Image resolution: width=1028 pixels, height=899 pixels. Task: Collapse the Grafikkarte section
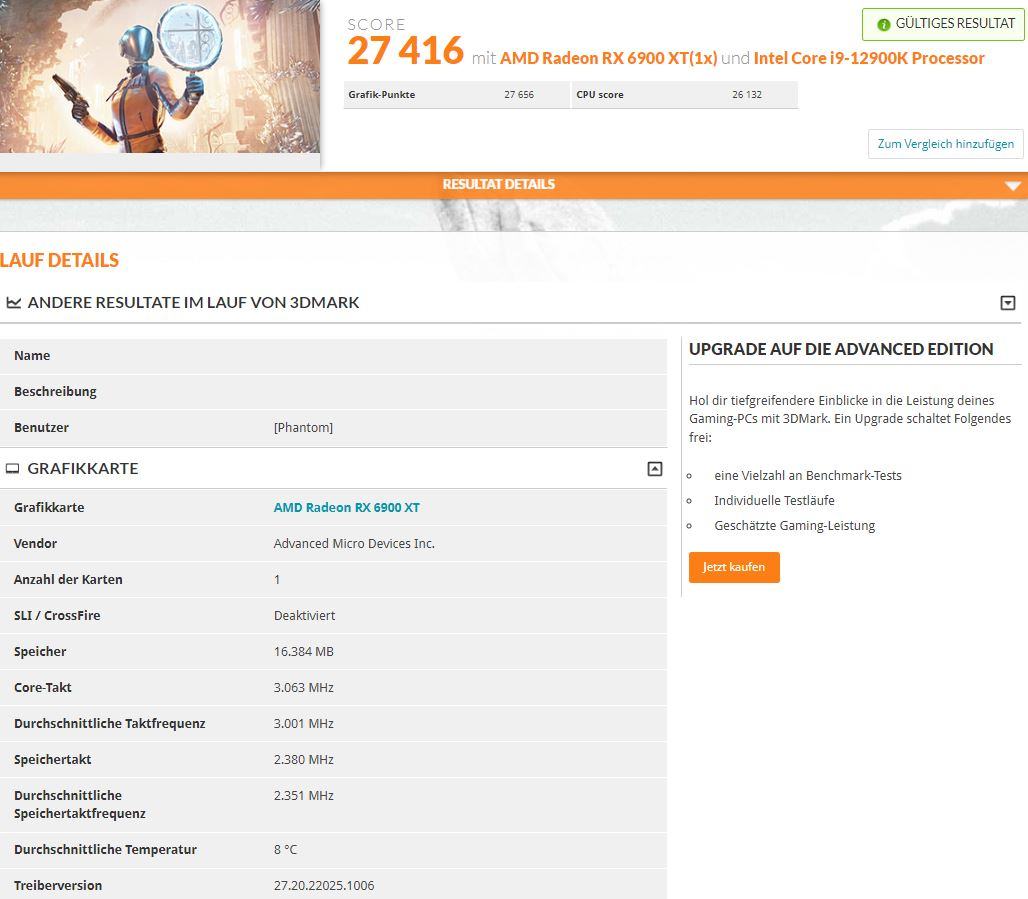(654, 468)
